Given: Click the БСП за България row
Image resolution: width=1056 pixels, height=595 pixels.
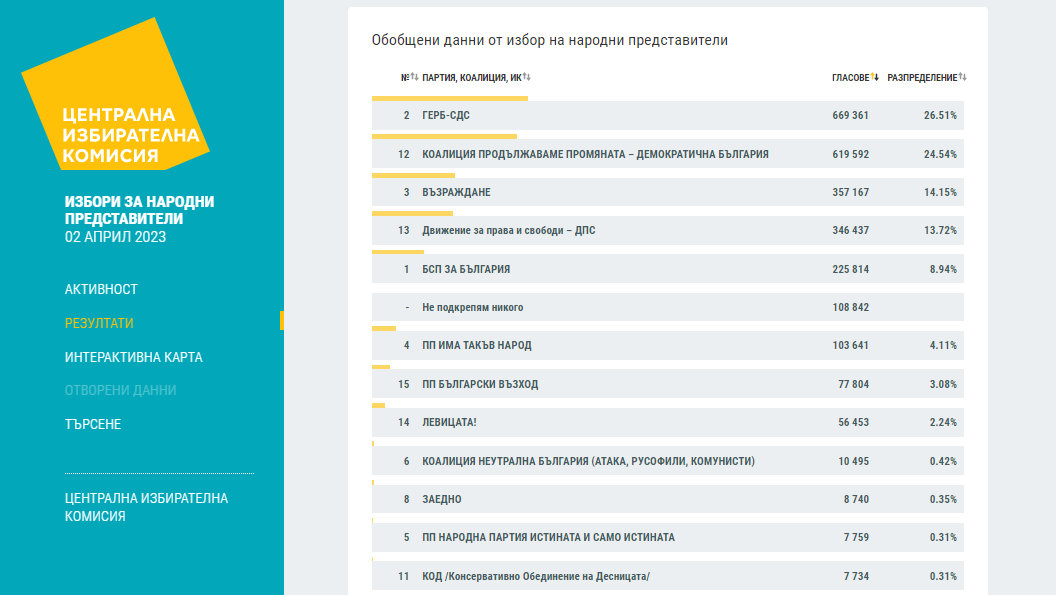Looking at the screenshot, I should (x=667, y=269).
